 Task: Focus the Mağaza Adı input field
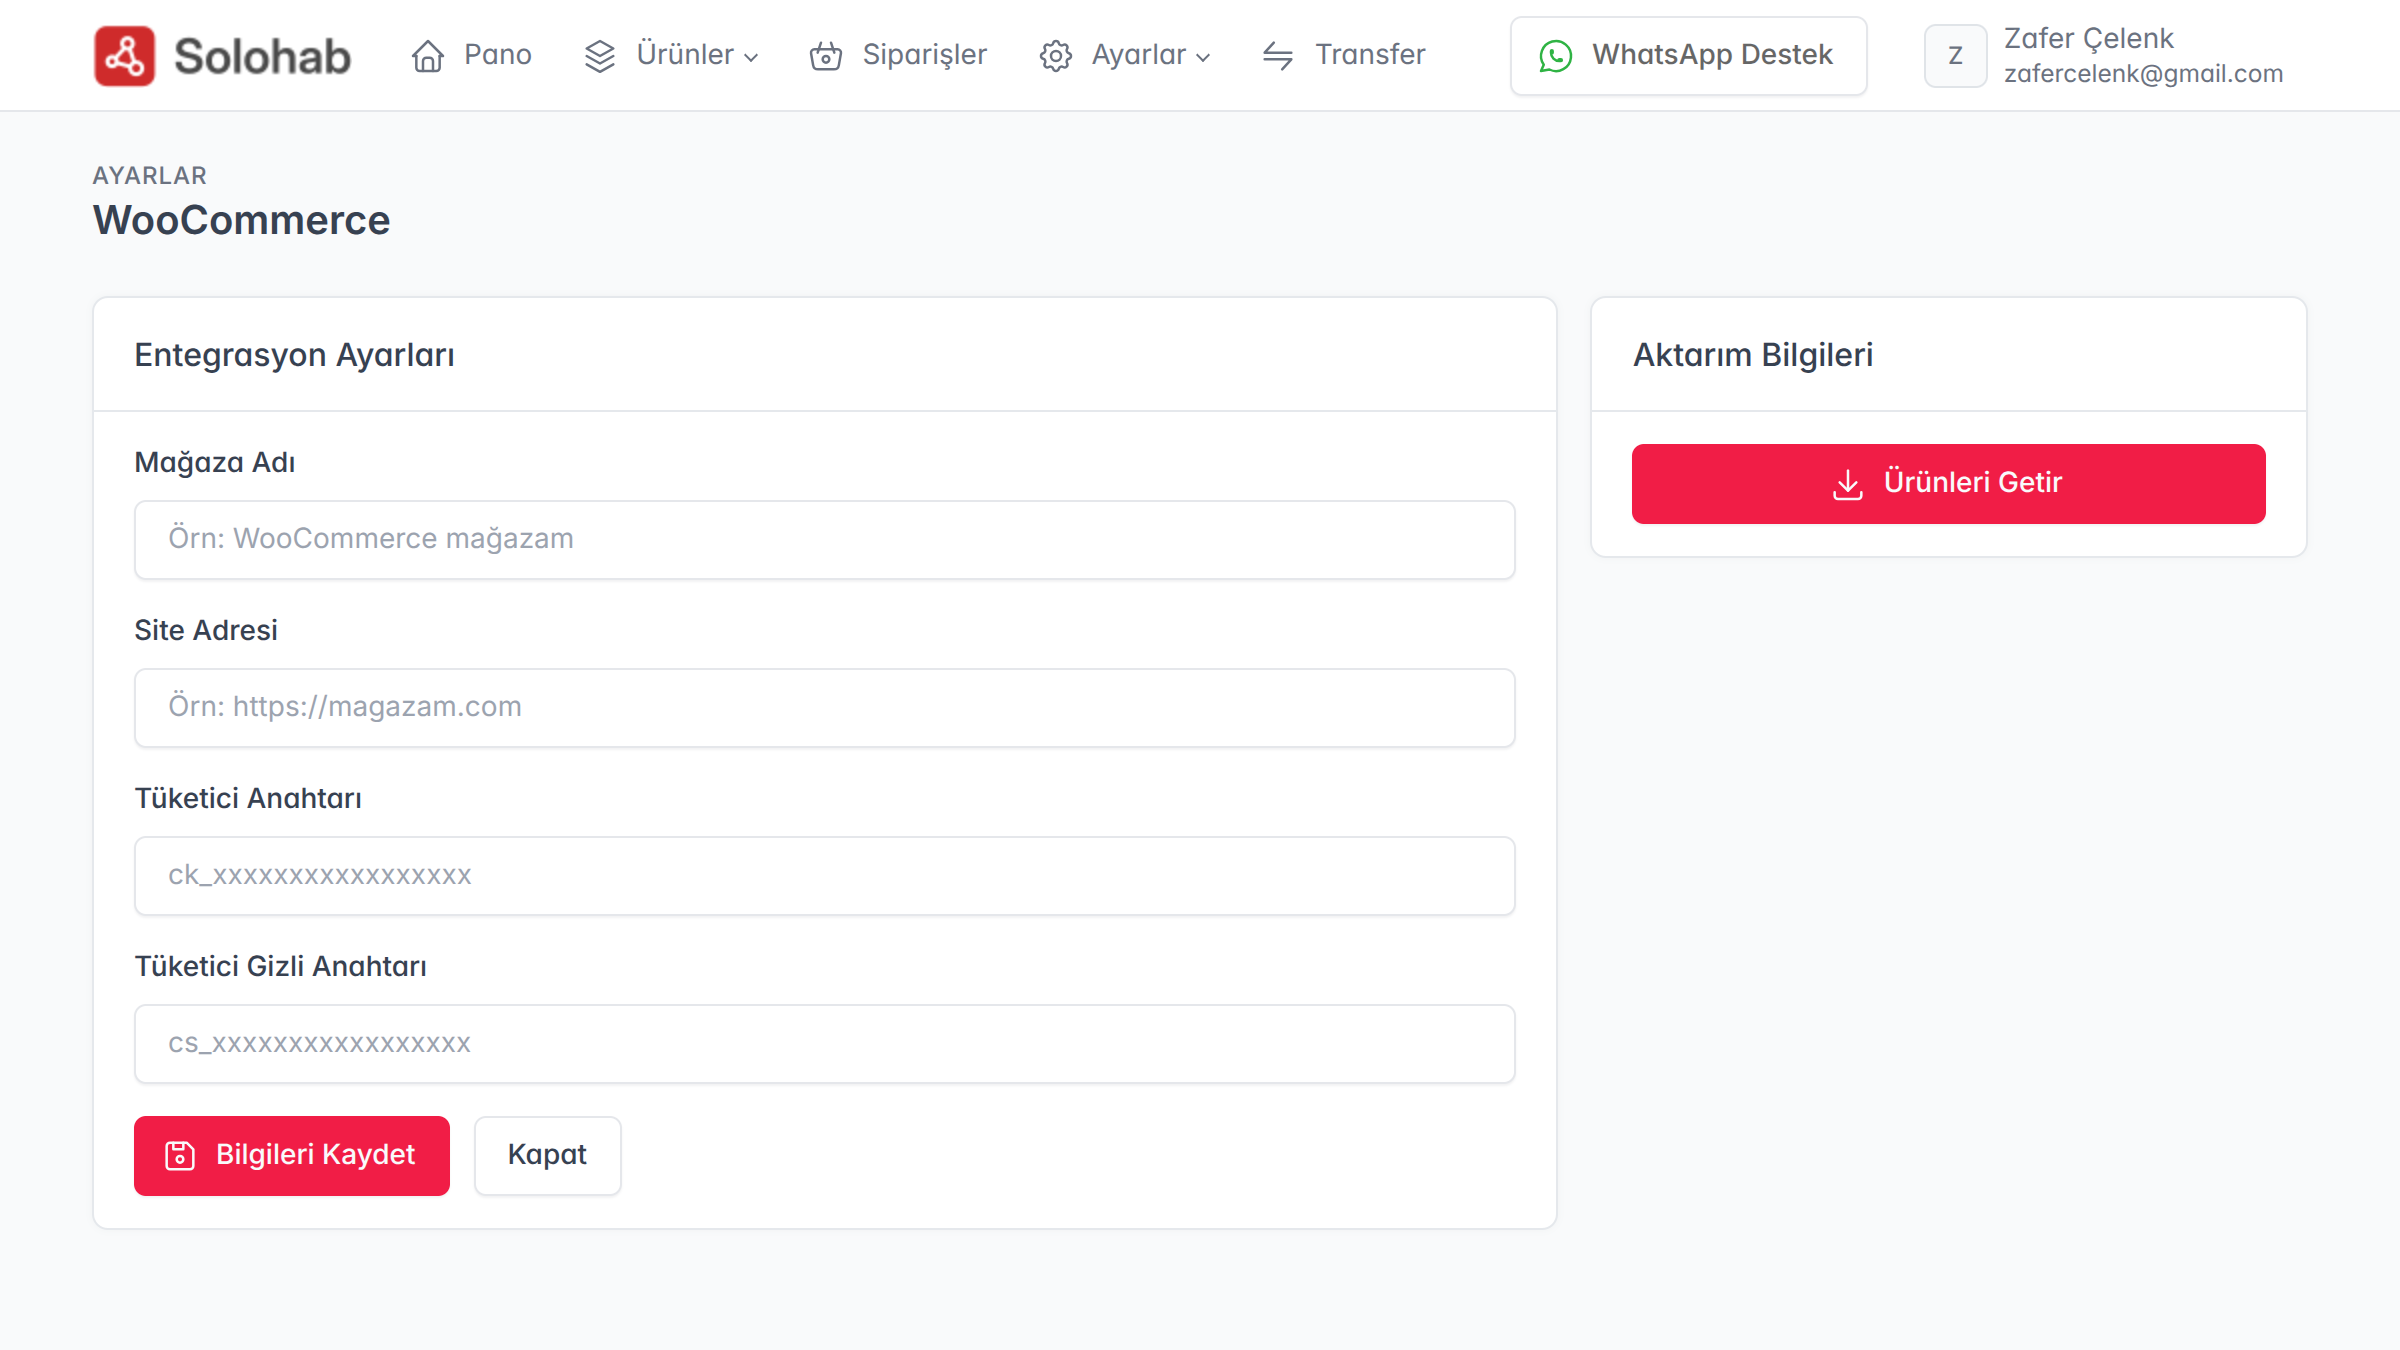[x=825, y=540]
